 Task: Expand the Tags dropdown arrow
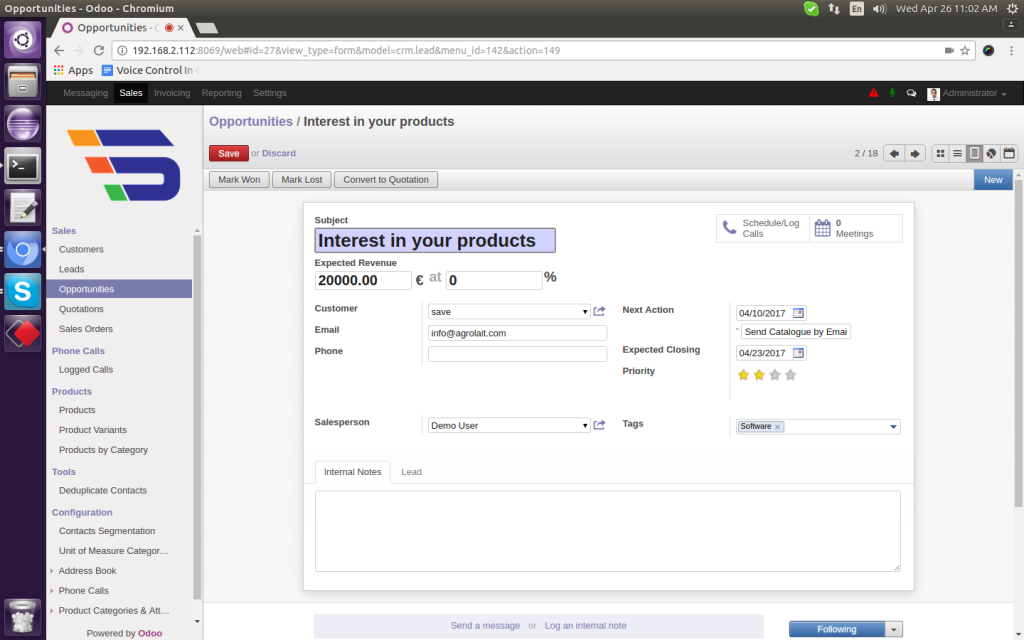892,427
